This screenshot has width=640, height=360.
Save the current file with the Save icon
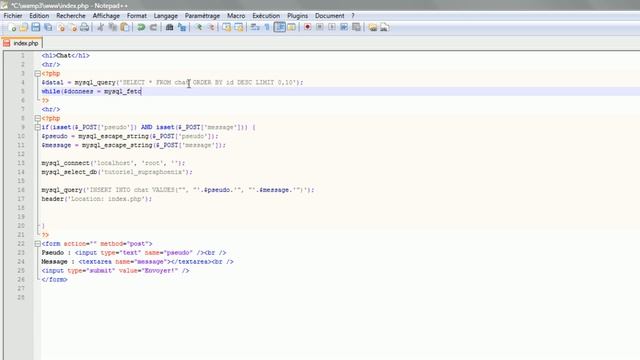(36, 27)
